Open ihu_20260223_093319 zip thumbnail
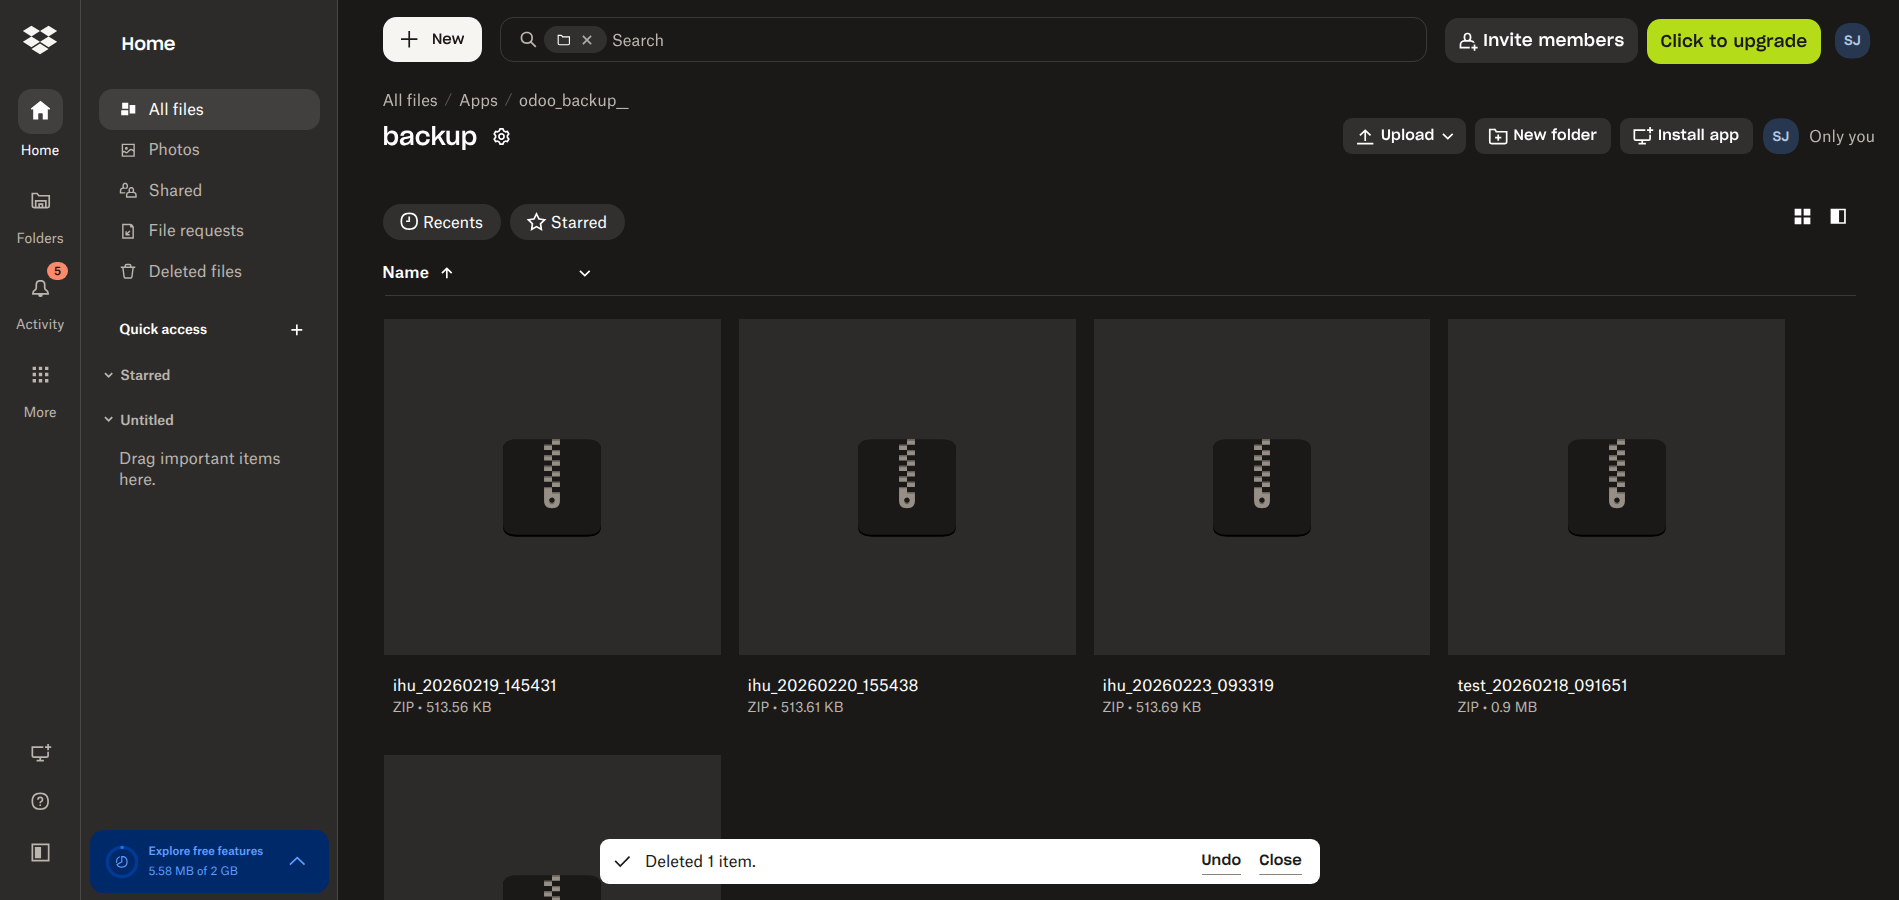This screenshot has height=900, width=1899. [x=1262, y=487]
